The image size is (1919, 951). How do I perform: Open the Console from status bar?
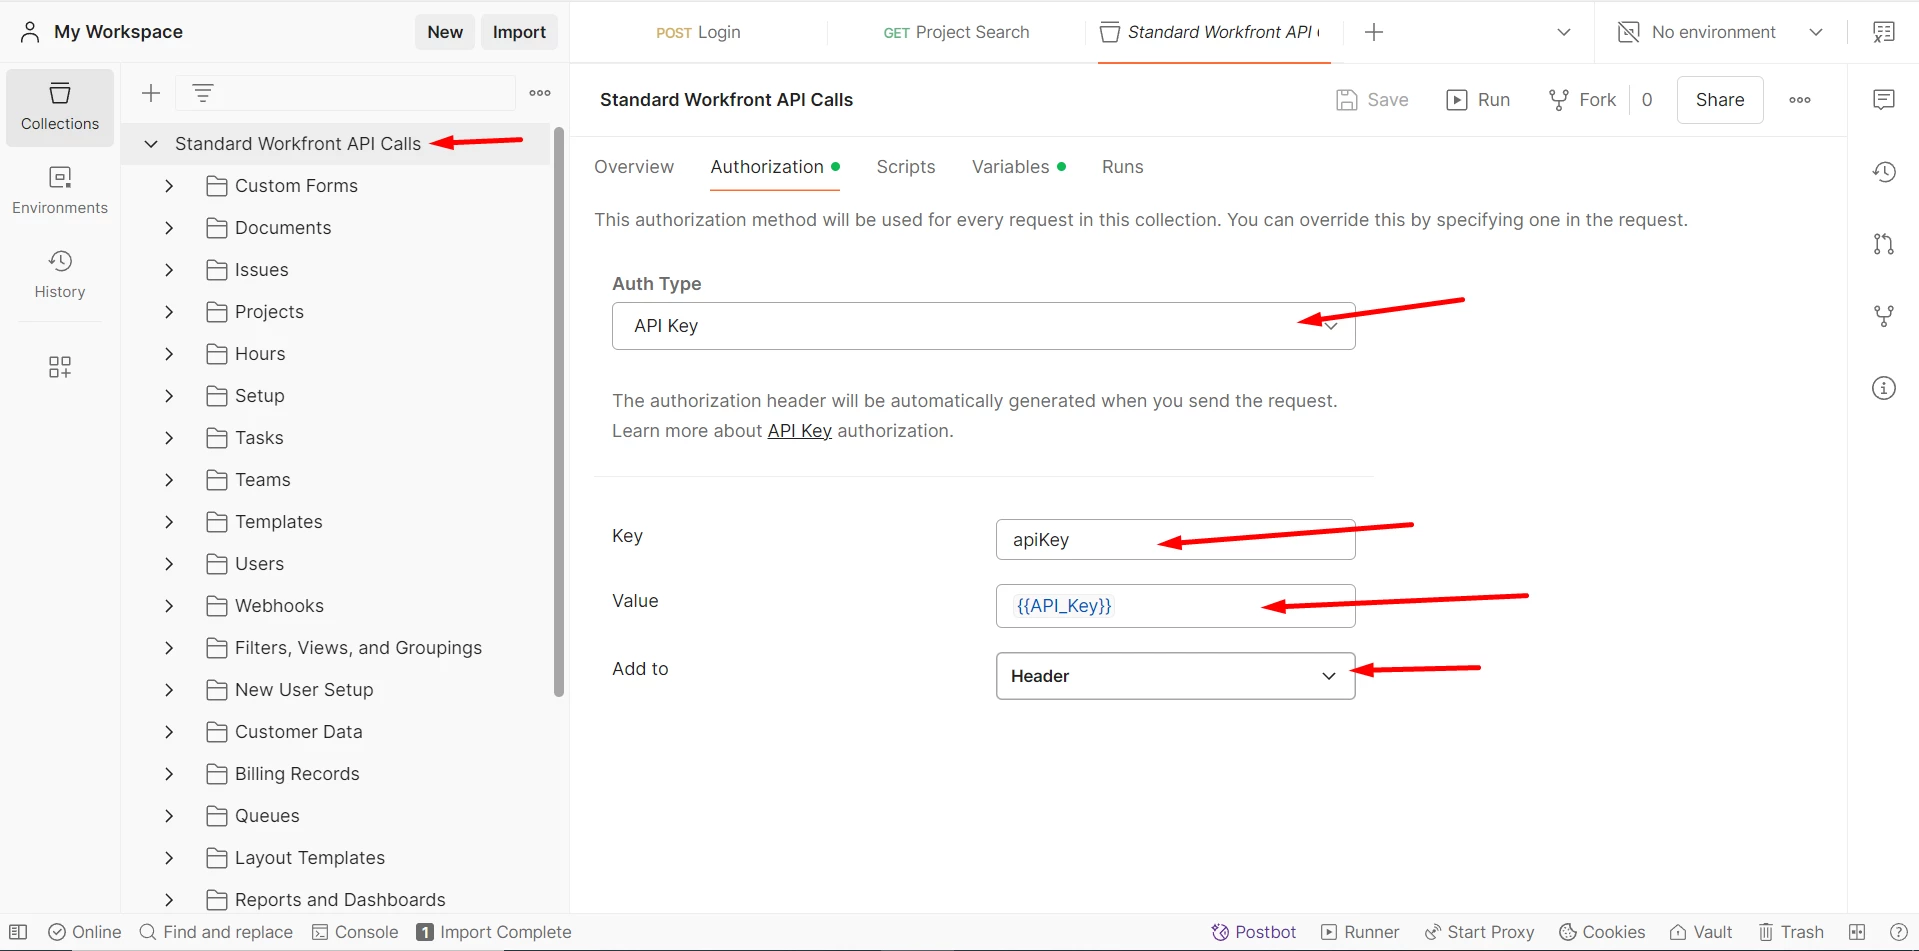coord(355,932)
